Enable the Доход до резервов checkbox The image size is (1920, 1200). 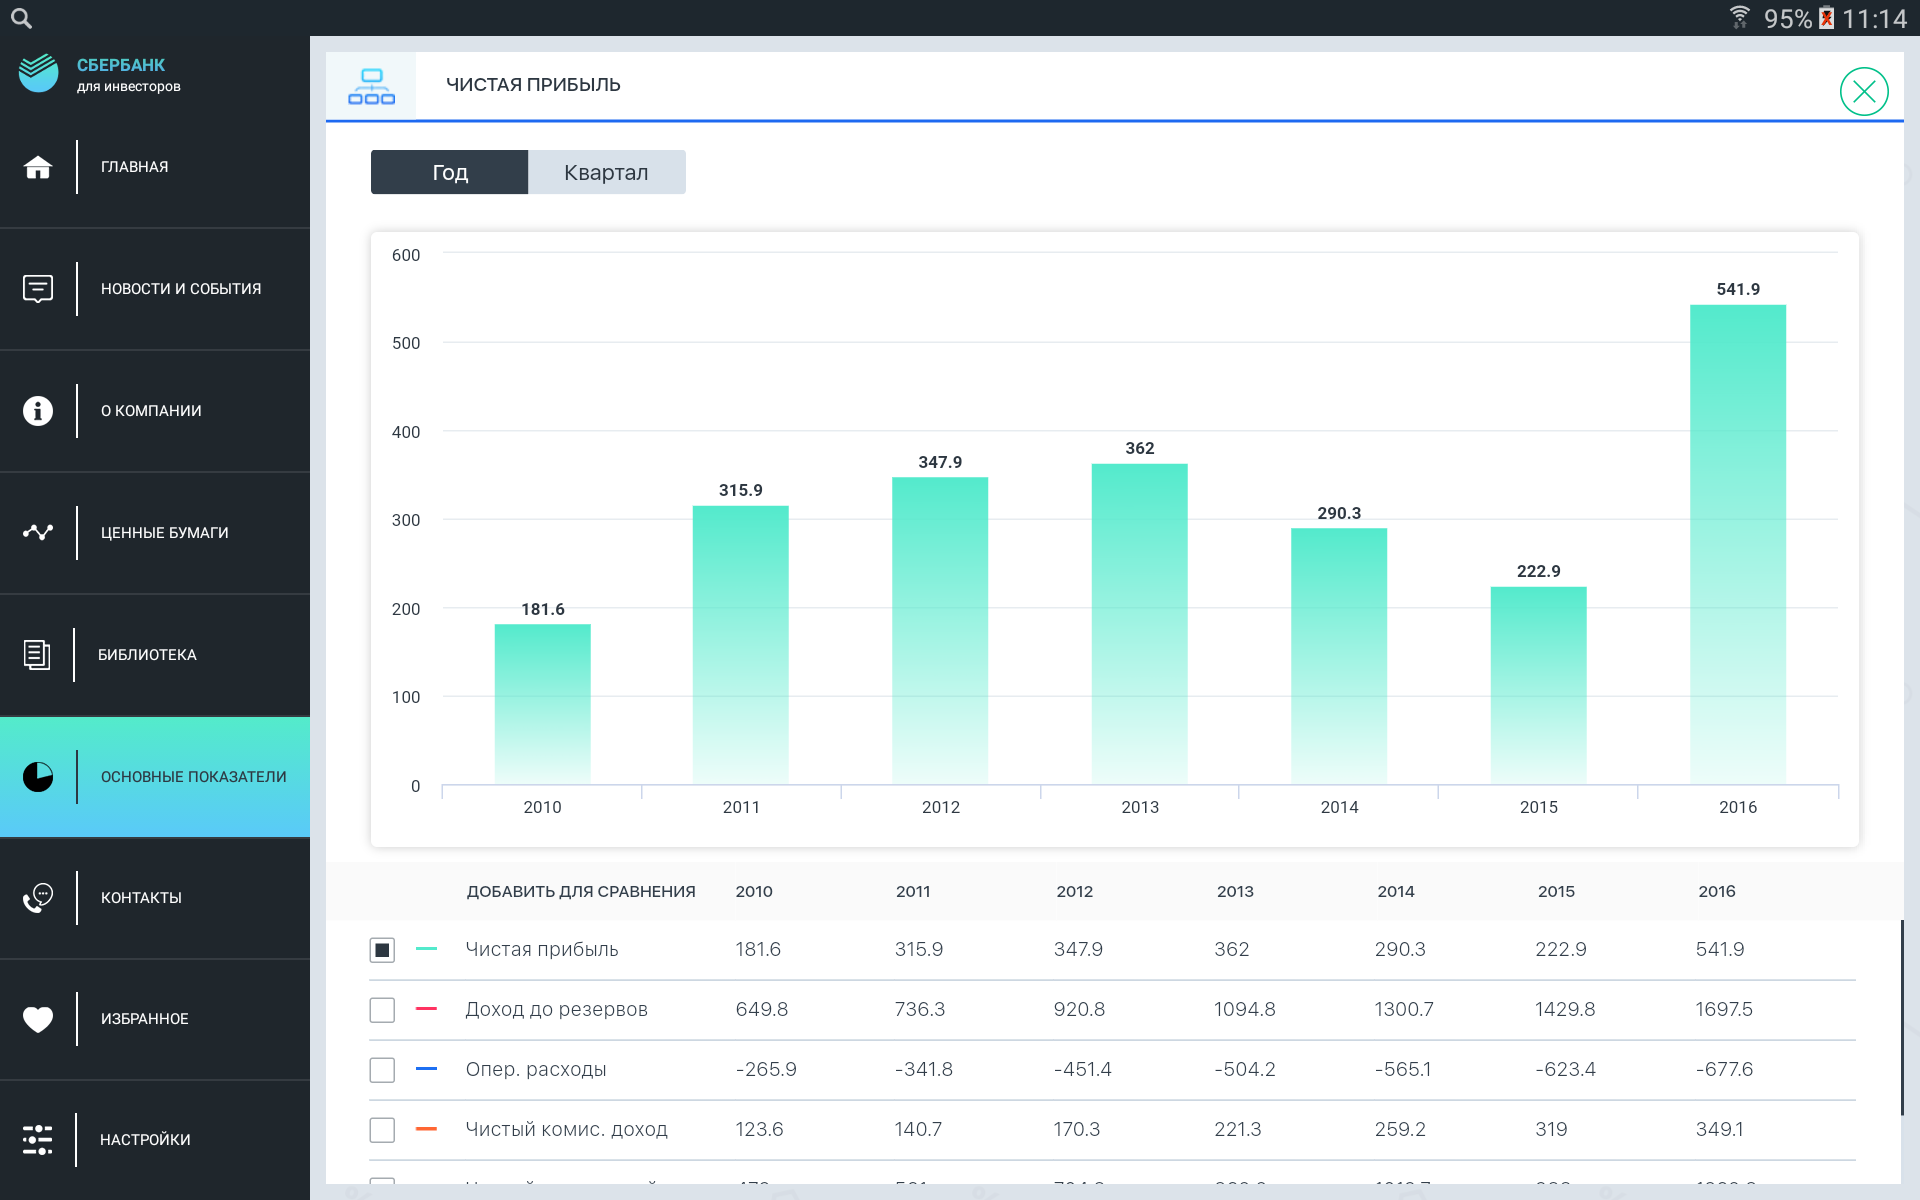pyautogui.click(x=382, y=1010)
